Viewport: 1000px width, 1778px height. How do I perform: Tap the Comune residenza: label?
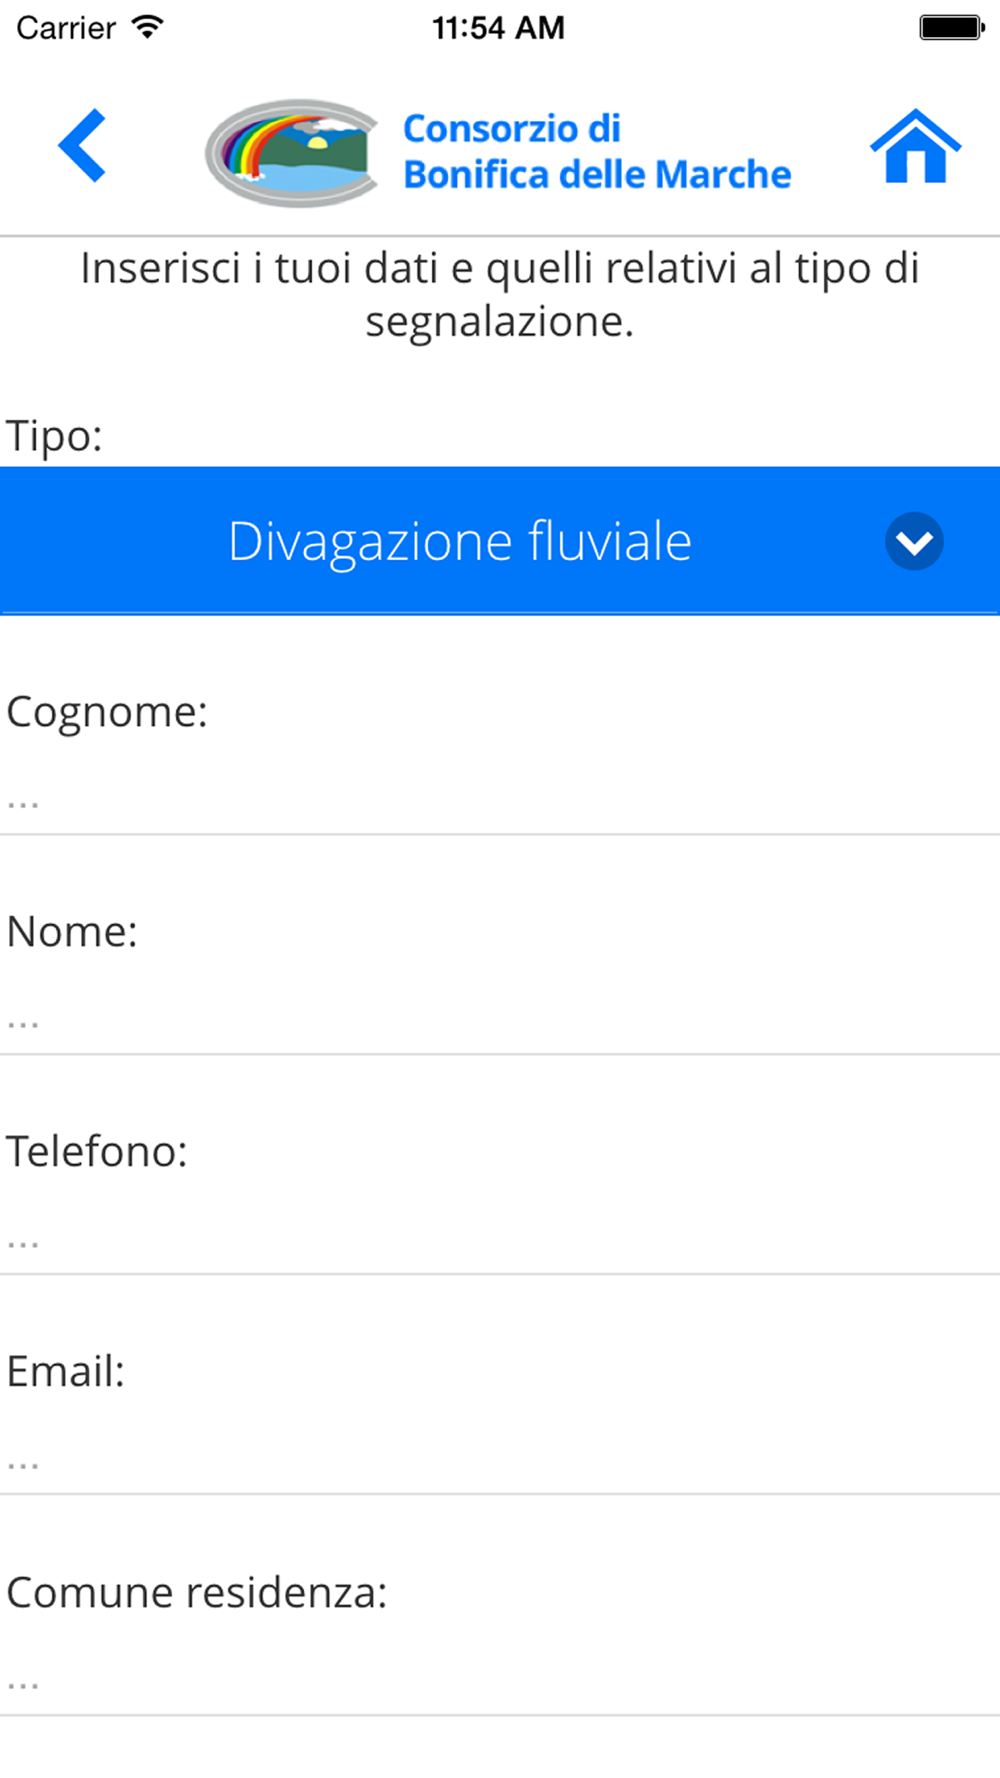(x=197, y=1592)
